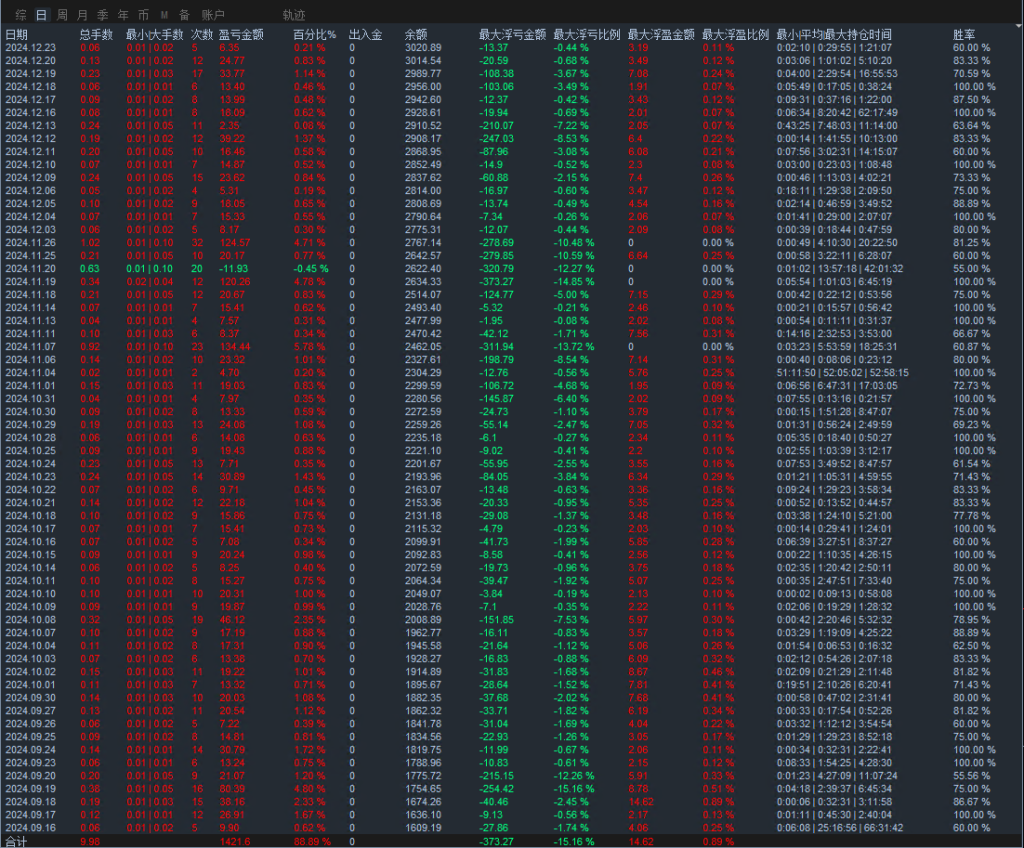The image size is (1024, 848).
Task: Click the M tab
Action: coord(164,15)
